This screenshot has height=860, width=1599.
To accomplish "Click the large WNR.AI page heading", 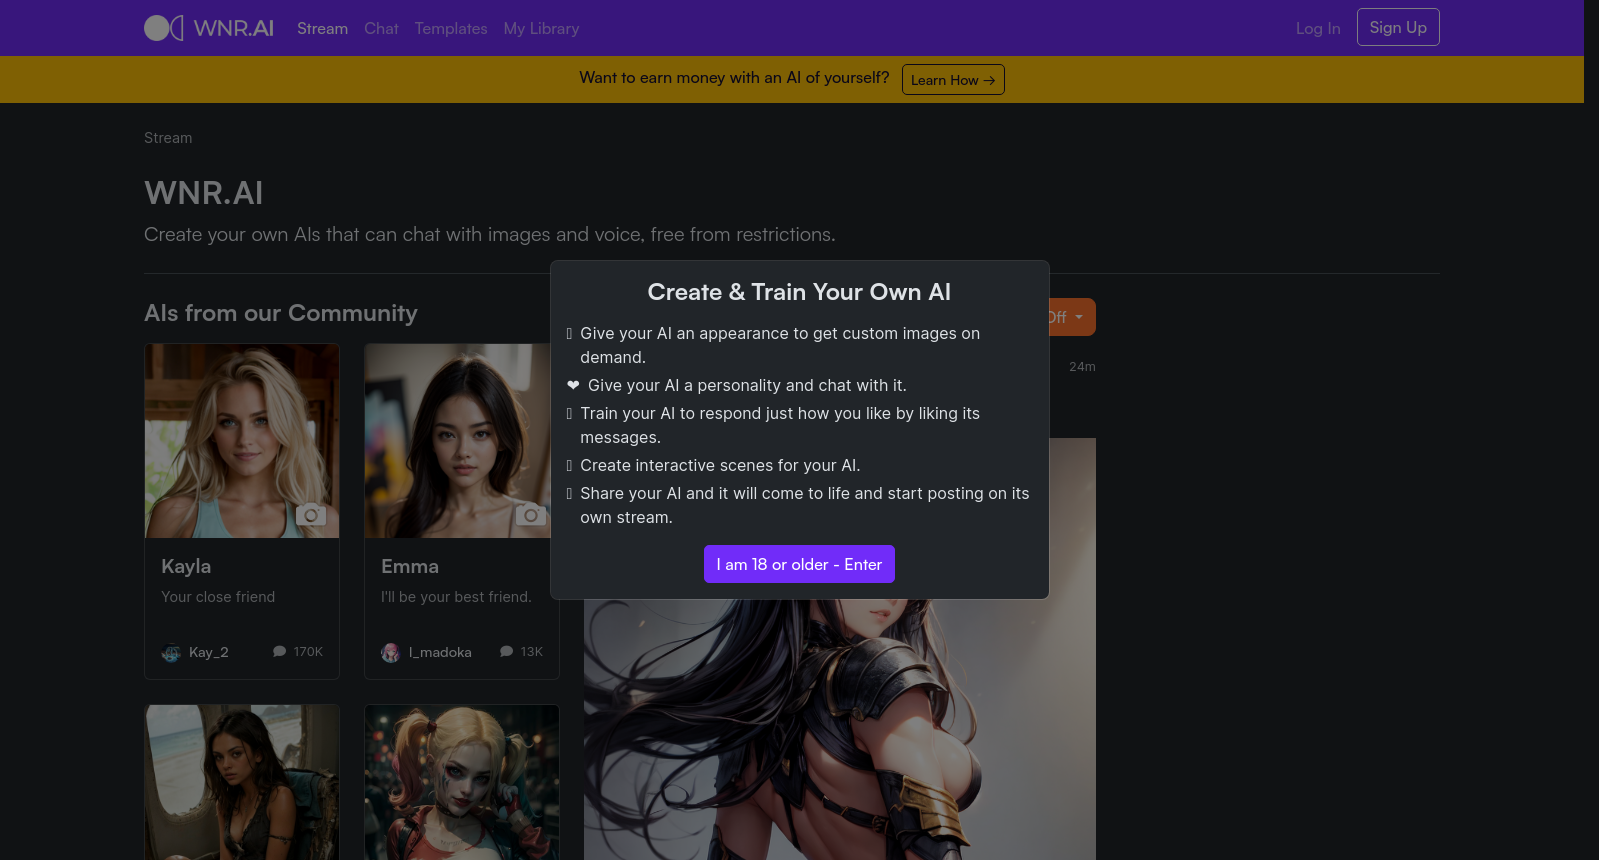I will point(204,193).
